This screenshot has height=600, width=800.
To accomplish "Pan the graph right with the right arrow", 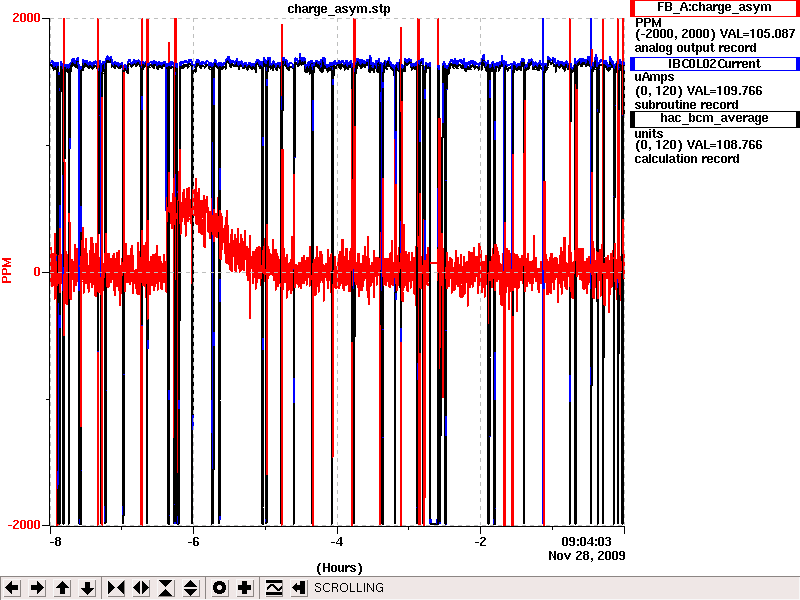I will (37, 588).
